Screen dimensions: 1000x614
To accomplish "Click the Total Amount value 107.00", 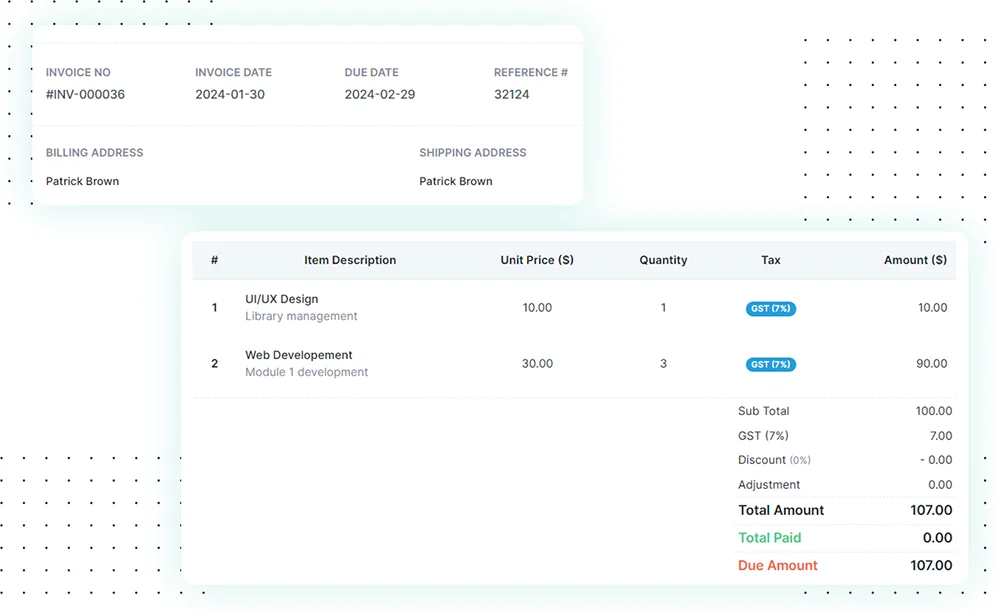I will click(x=929, y=510).
